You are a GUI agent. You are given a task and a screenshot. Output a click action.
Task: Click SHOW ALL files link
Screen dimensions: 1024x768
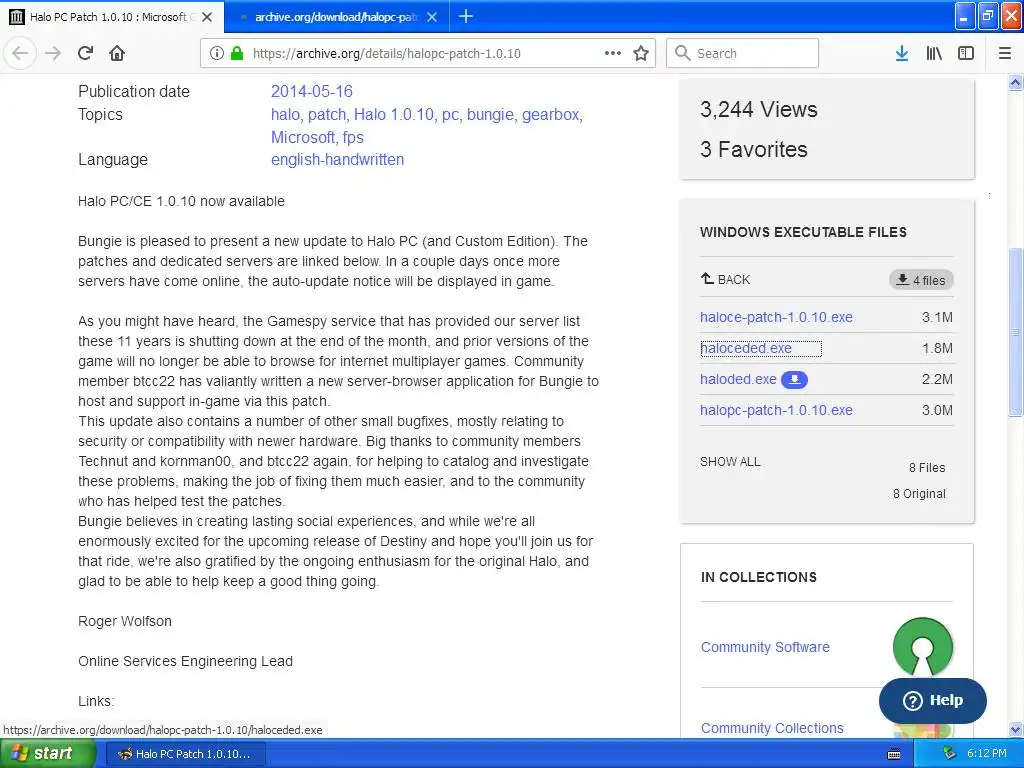[730, 462]
